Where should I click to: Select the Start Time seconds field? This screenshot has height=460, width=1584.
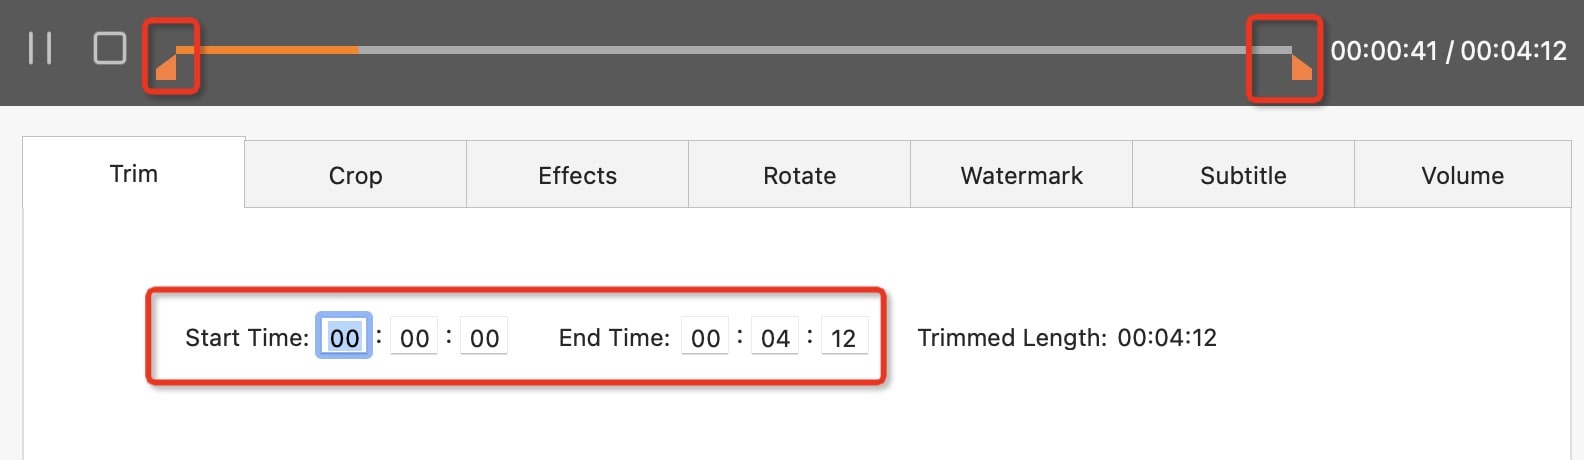click(x=484, y=338)
